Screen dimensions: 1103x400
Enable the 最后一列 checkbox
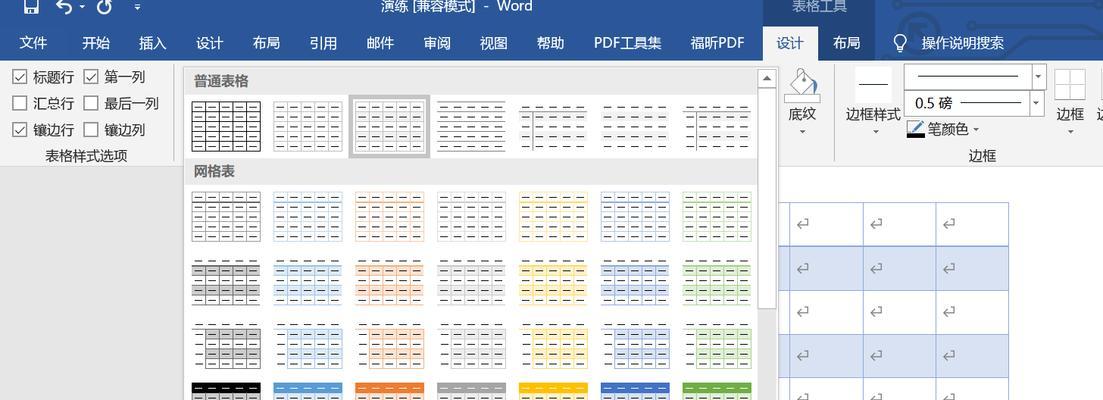91,103
